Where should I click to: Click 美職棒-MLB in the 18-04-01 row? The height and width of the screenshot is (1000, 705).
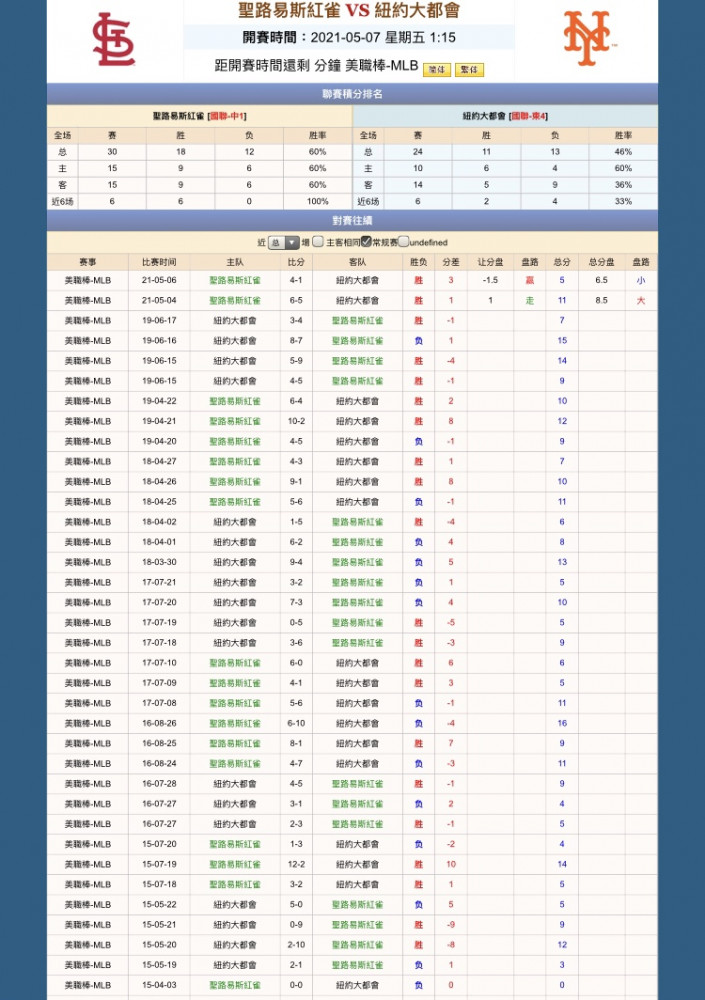[x=88, y=542]
